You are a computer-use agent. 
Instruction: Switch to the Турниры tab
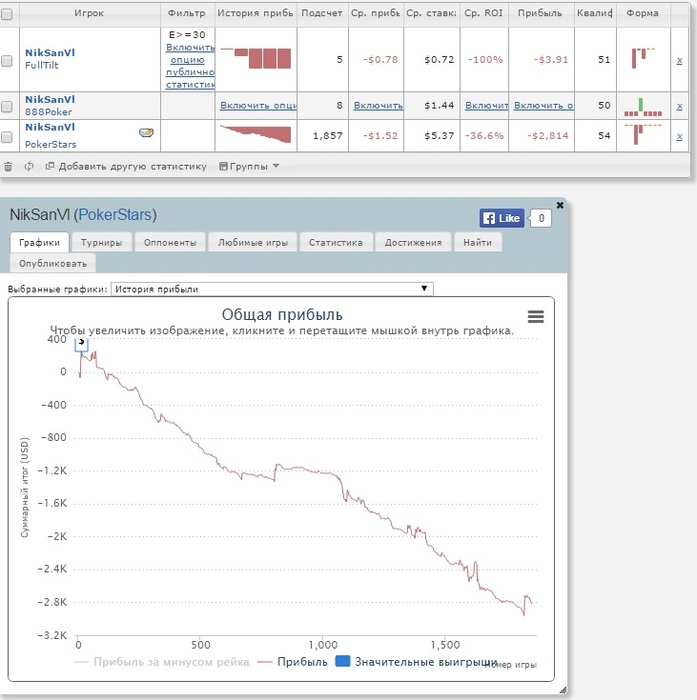(101, 242)
